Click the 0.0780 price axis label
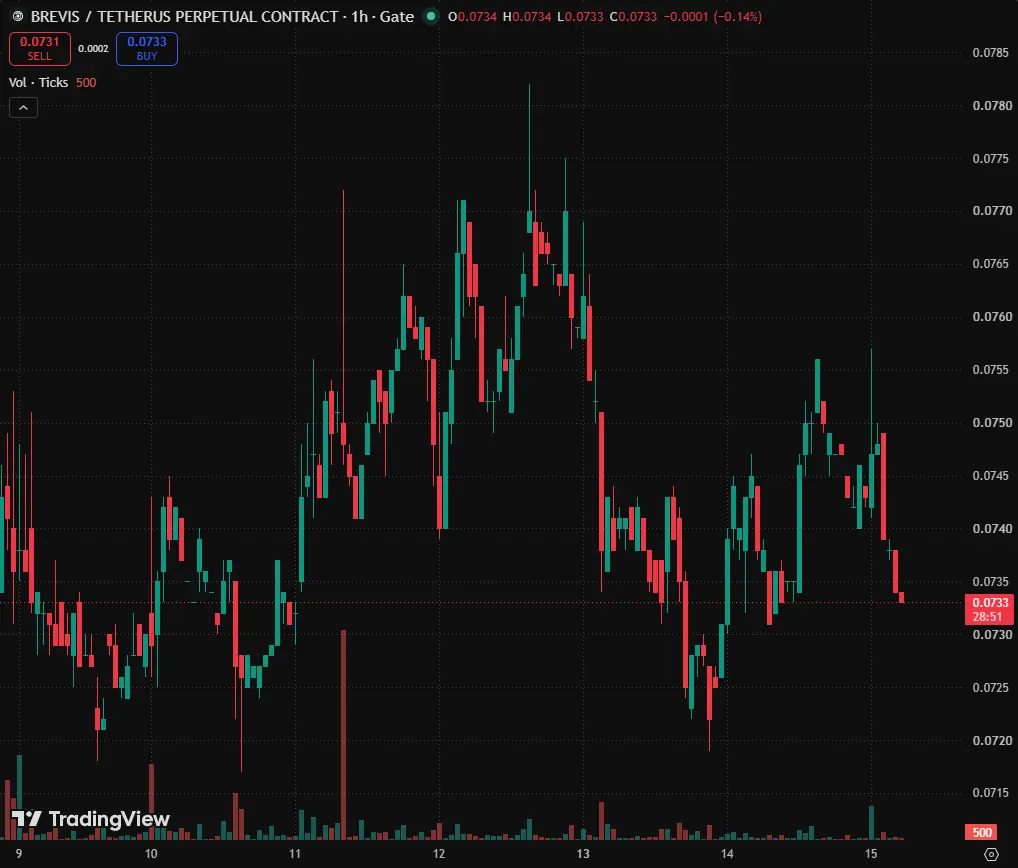Screen dimensions: 1018x868 (991, 105)
